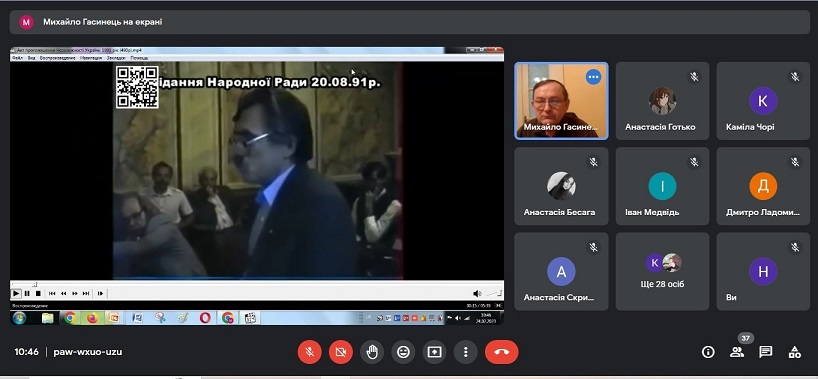
Task: Skip to next track in media player
Action: coord(86,293)
